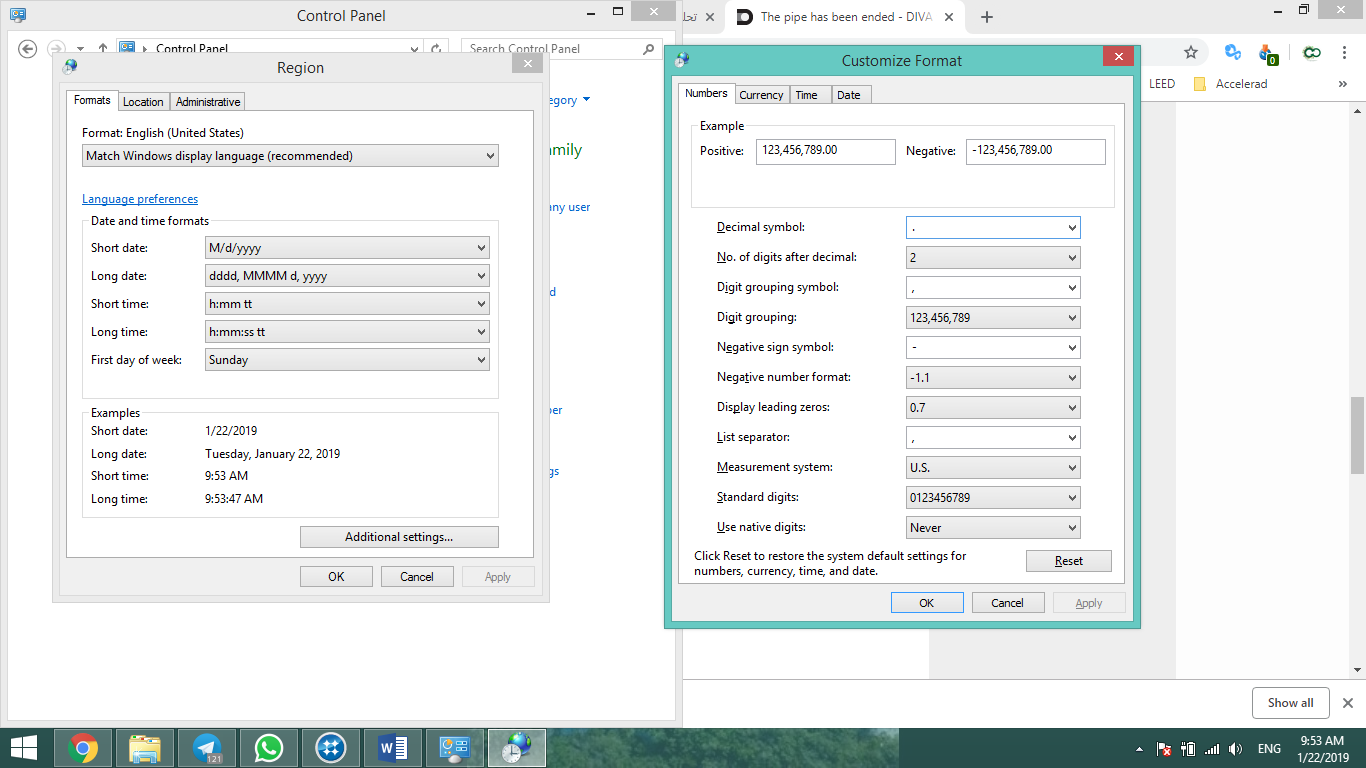Screen dimensions: 1366x768
Task: Bookmark this page with the star icon
Action: point(1190,52)
